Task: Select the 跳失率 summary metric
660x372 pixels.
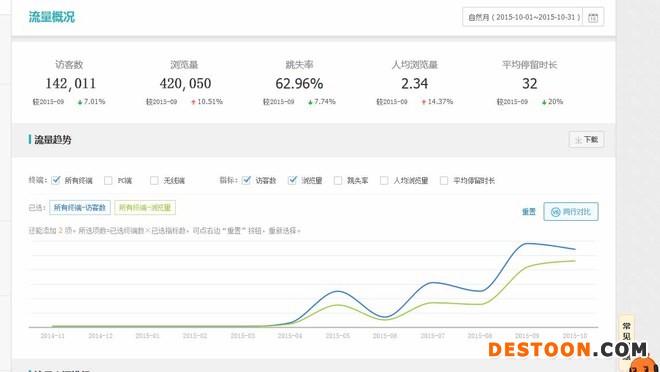Action: pos(299,82)
